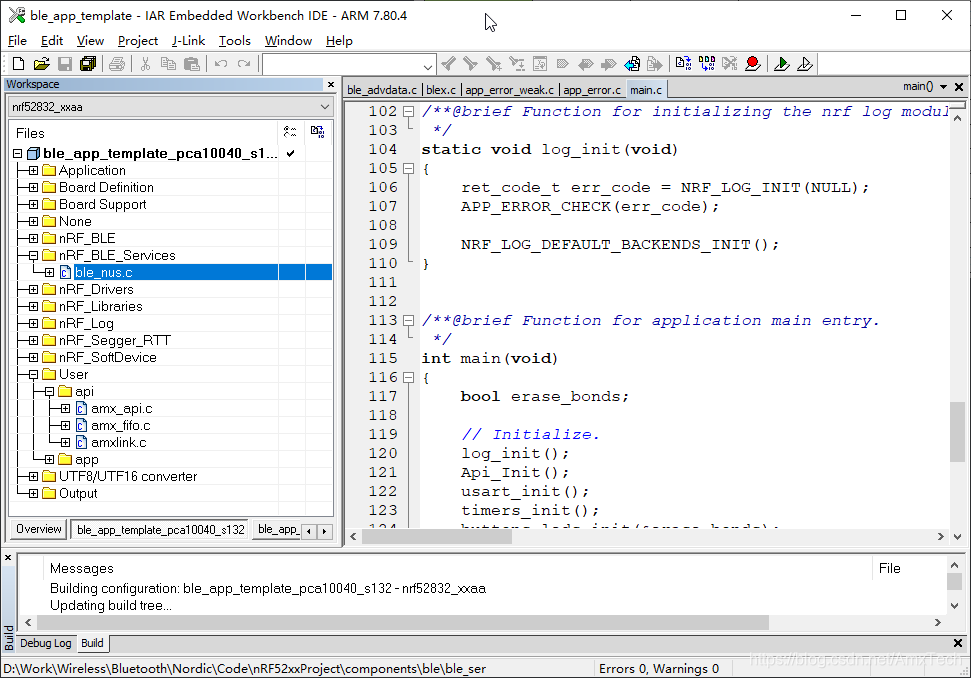Open the J-Link menu
This screenshot has width=971, height=678.
[x=188, y=41]
